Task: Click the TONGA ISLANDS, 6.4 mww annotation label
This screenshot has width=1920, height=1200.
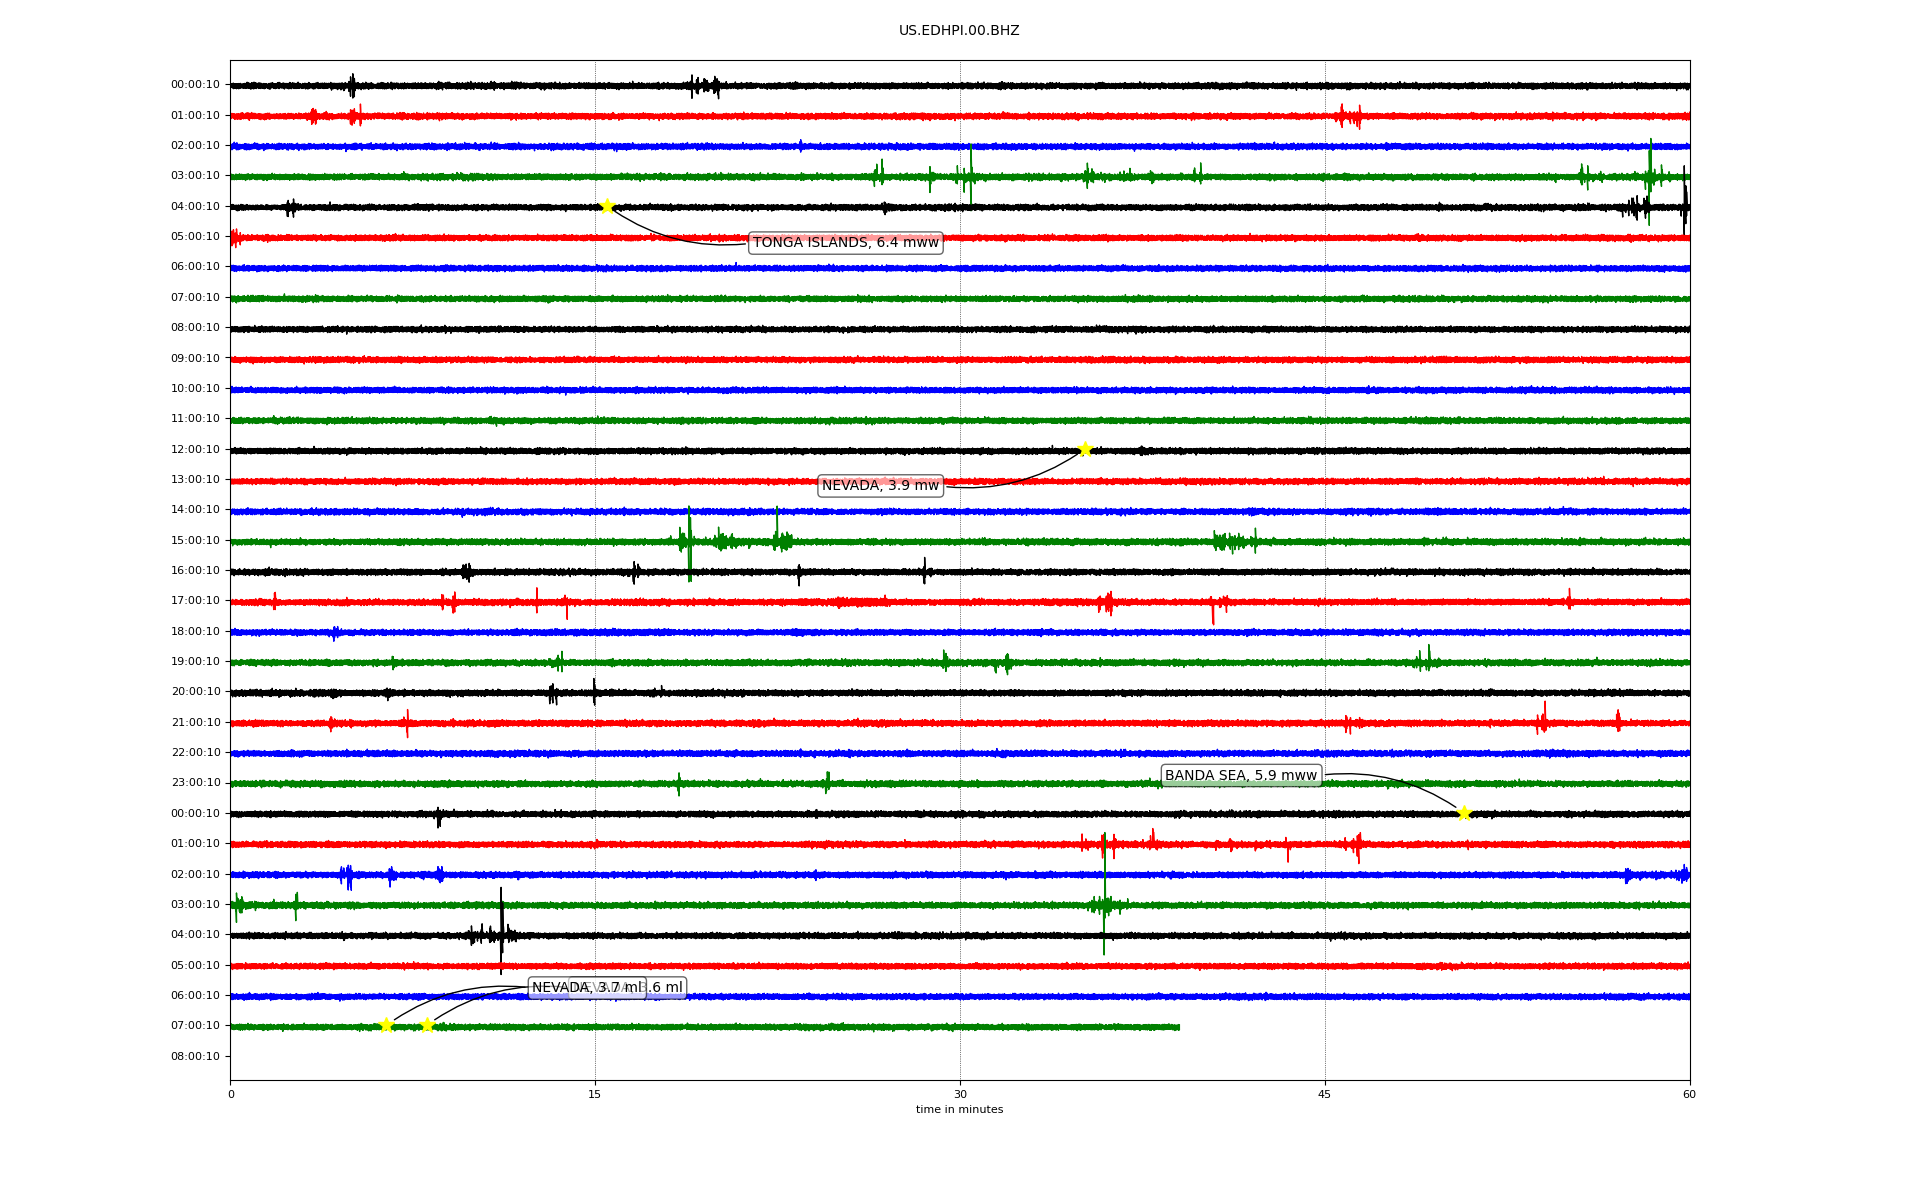Action: [x=845, y=243]
